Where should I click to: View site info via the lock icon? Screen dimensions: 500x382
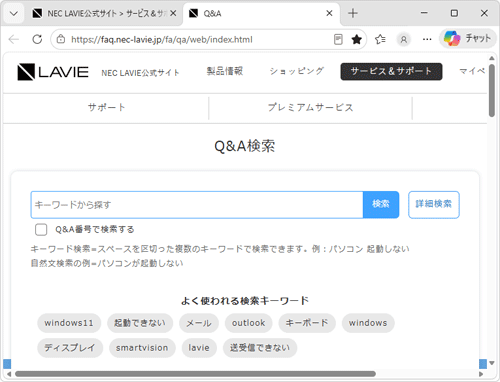(x=61, y=39)
